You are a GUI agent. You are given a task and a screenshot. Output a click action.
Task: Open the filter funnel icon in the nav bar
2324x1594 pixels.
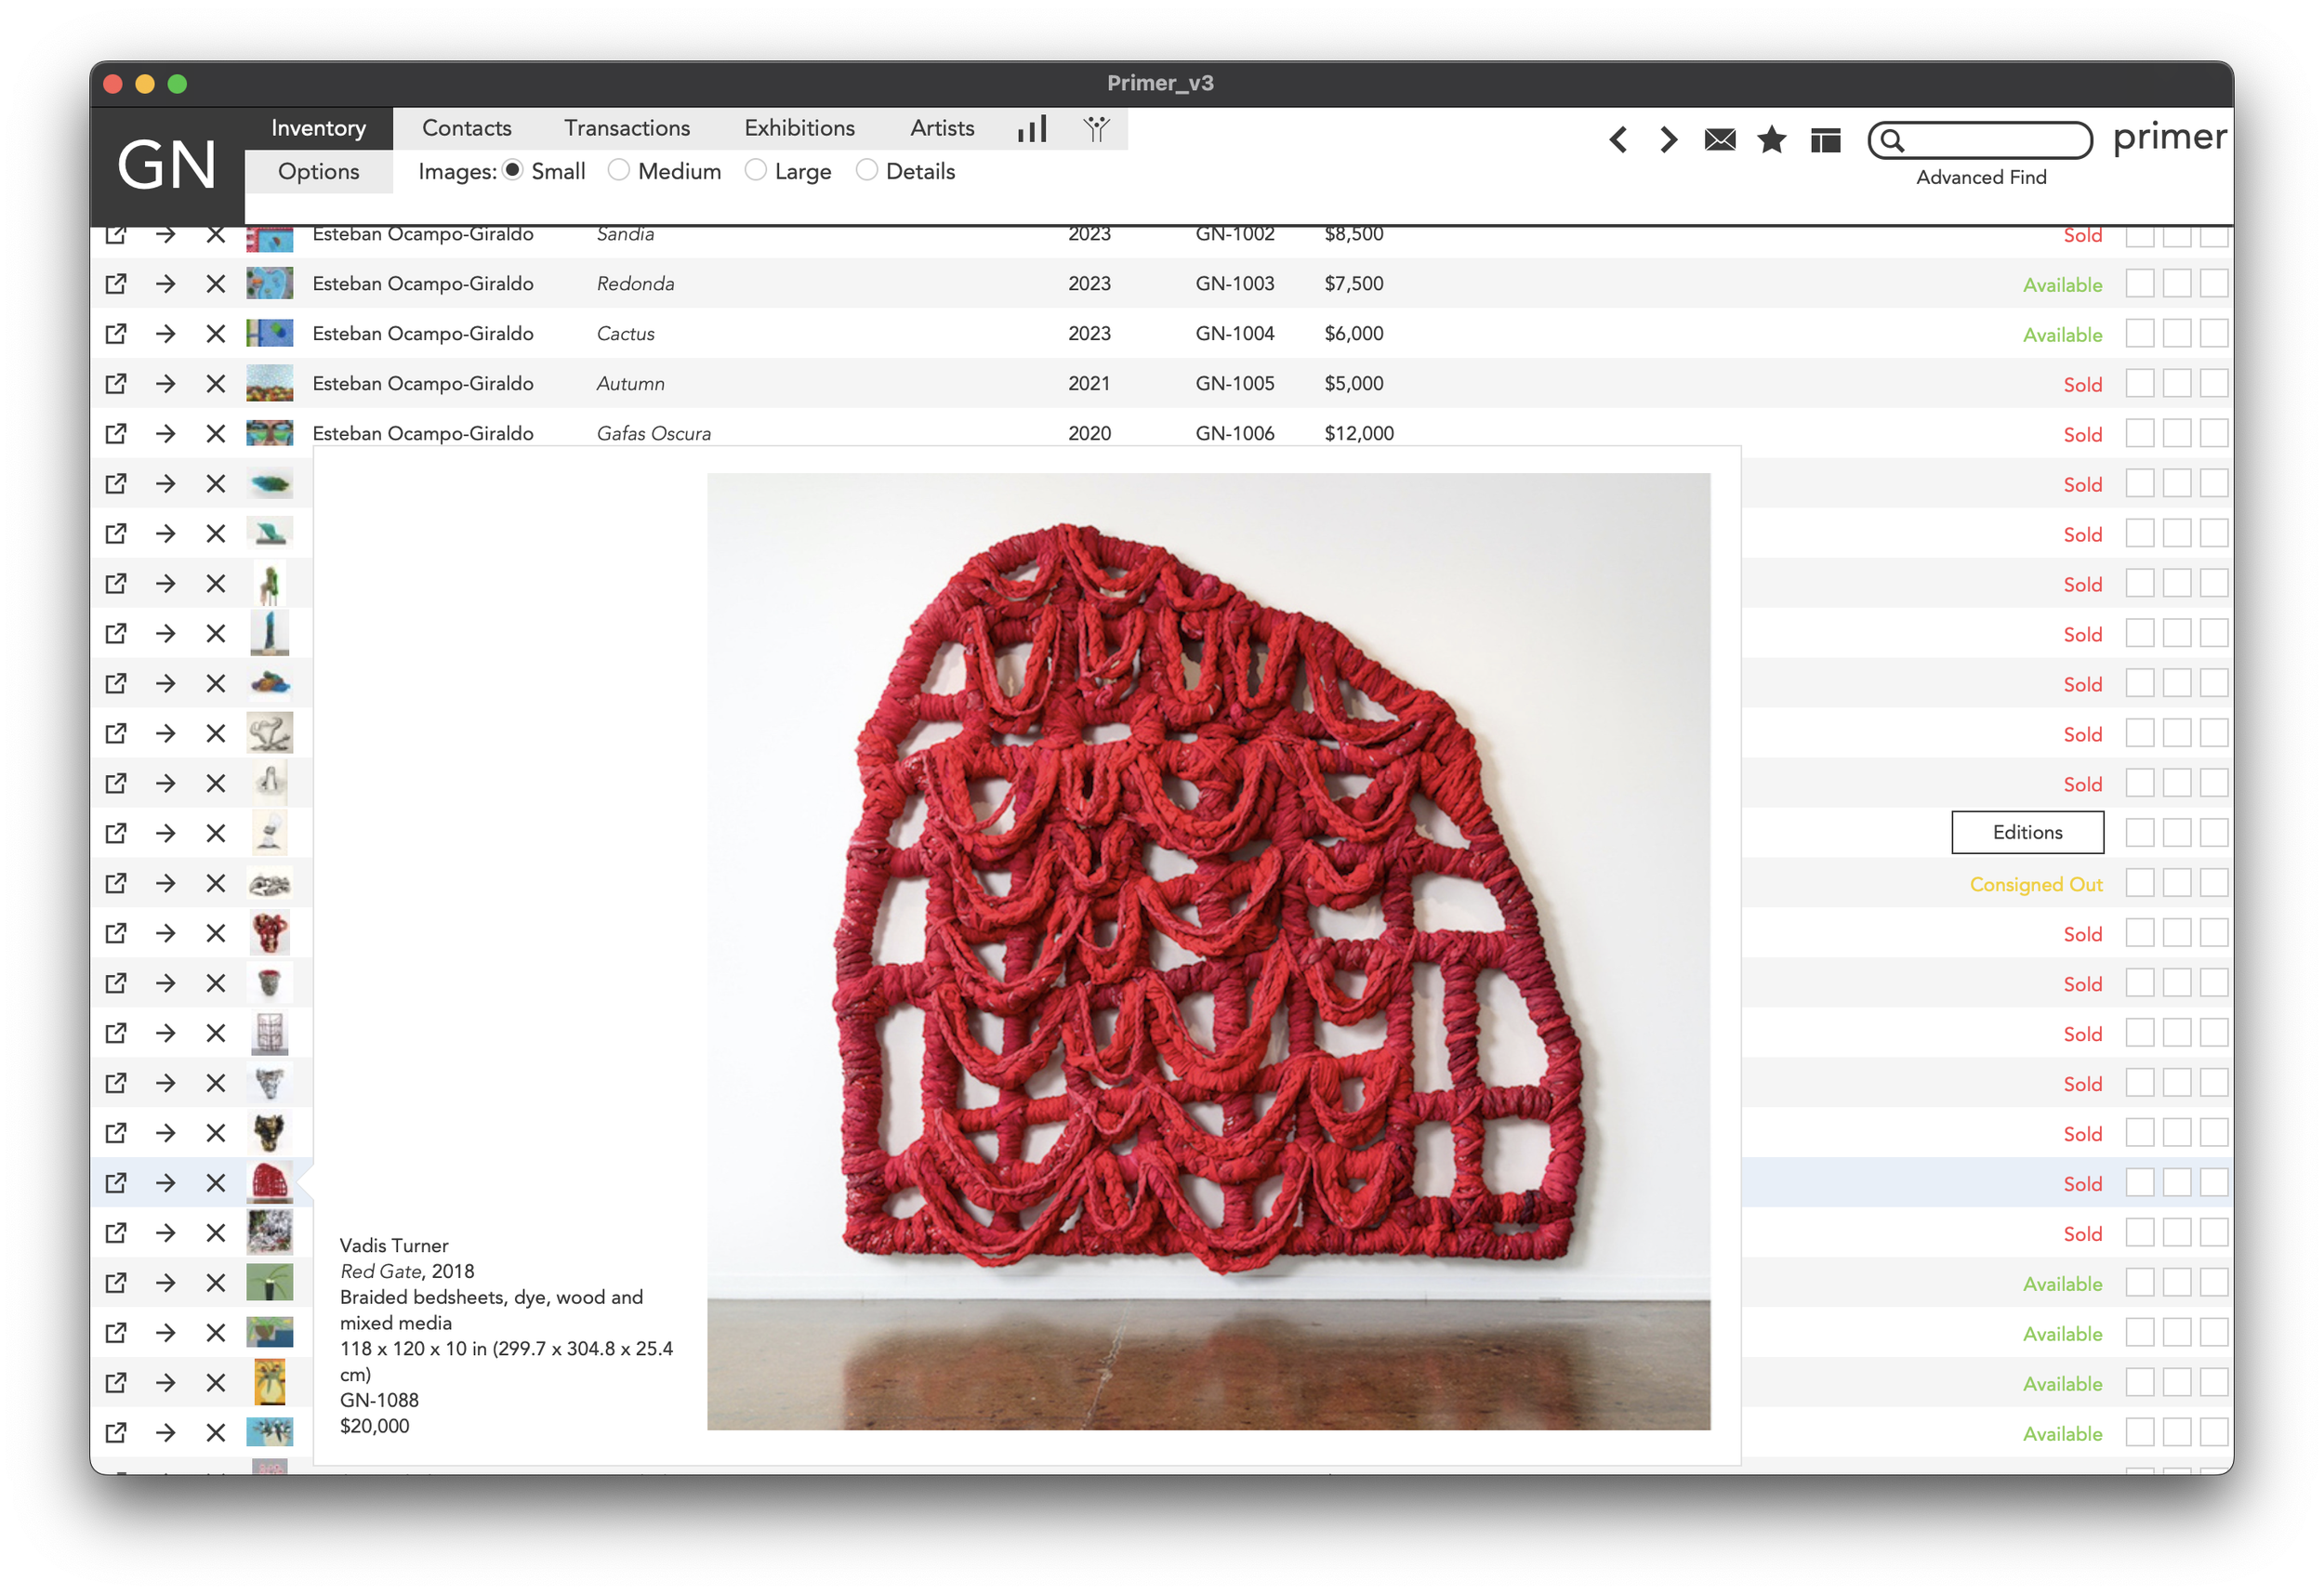tap(1096, 129)
